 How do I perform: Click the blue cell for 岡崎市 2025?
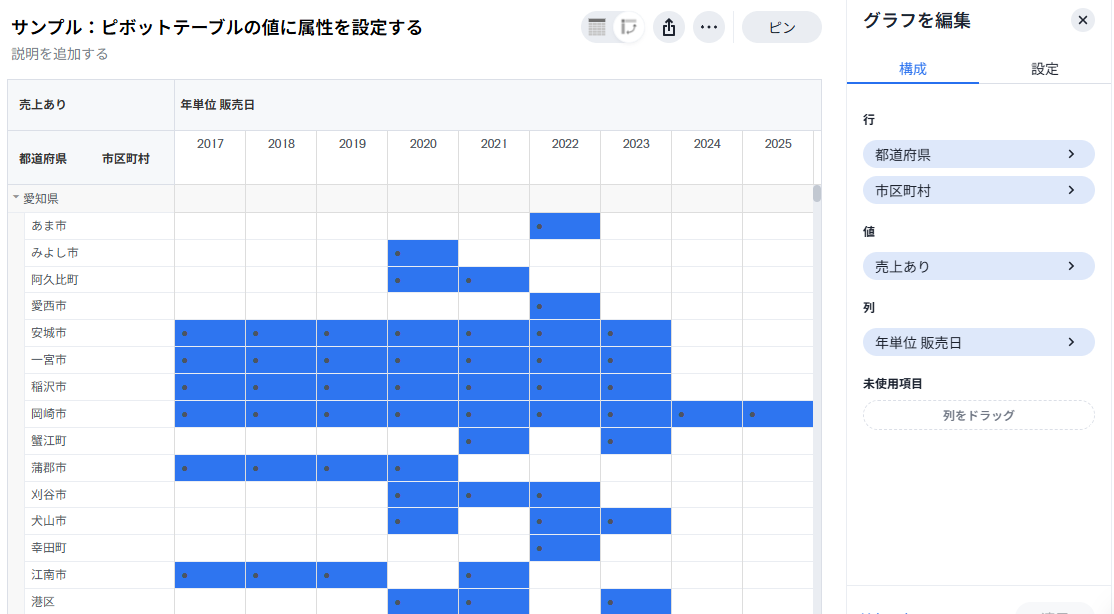coord(777,414)
